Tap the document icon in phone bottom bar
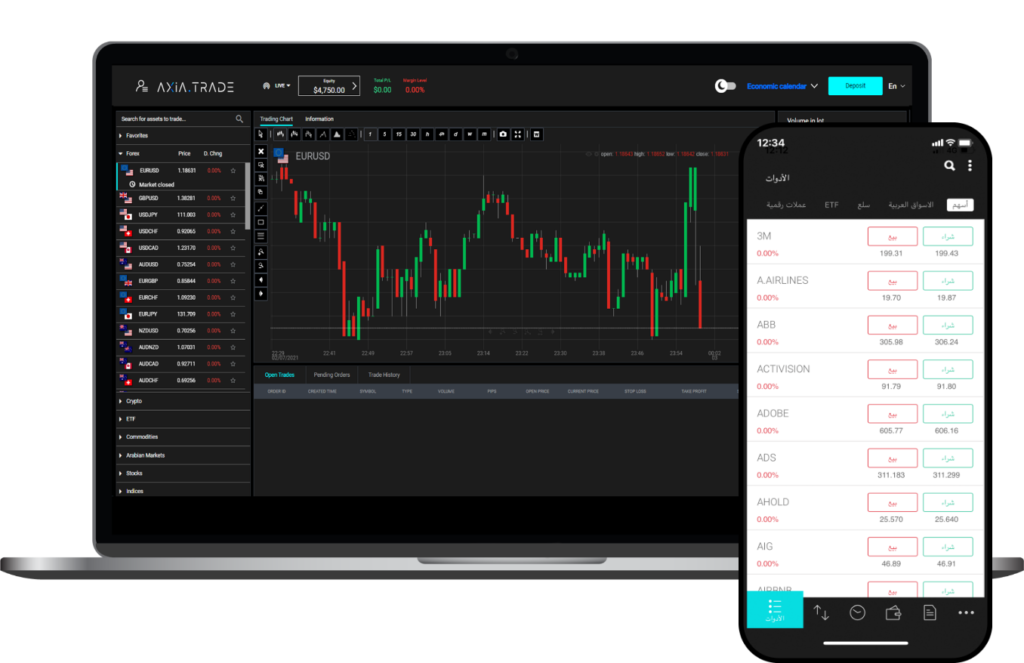This screenshot has width=1024, height=663. pyautogui.click(x=929, y=613)
